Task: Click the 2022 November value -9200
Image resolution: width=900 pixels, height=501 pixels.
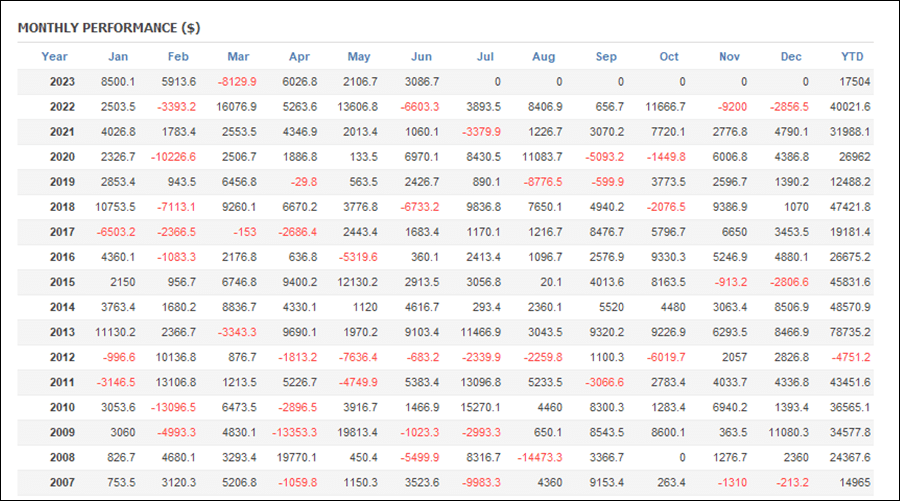Action: click(x=732, y=107)
